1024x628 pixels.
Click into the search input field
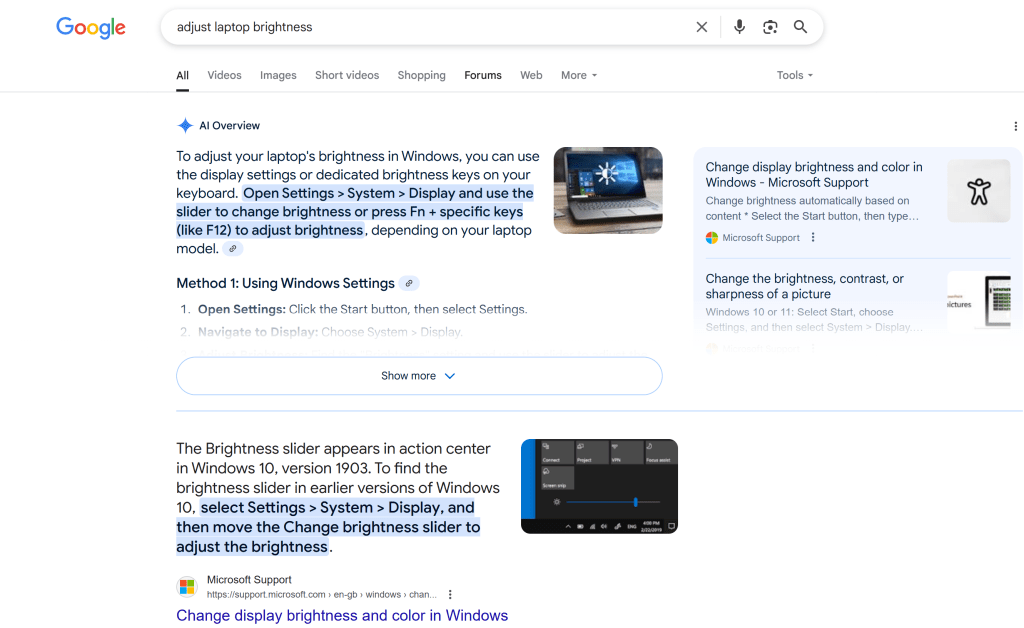(x=420, y=27)
